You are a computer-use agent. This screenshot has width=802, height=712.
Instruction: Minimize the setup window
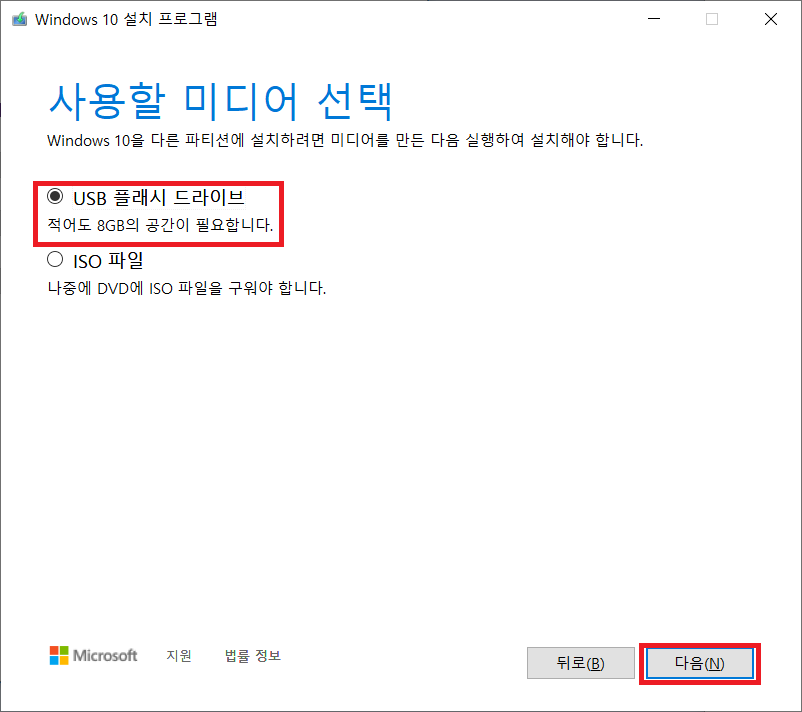pos(654,19)
